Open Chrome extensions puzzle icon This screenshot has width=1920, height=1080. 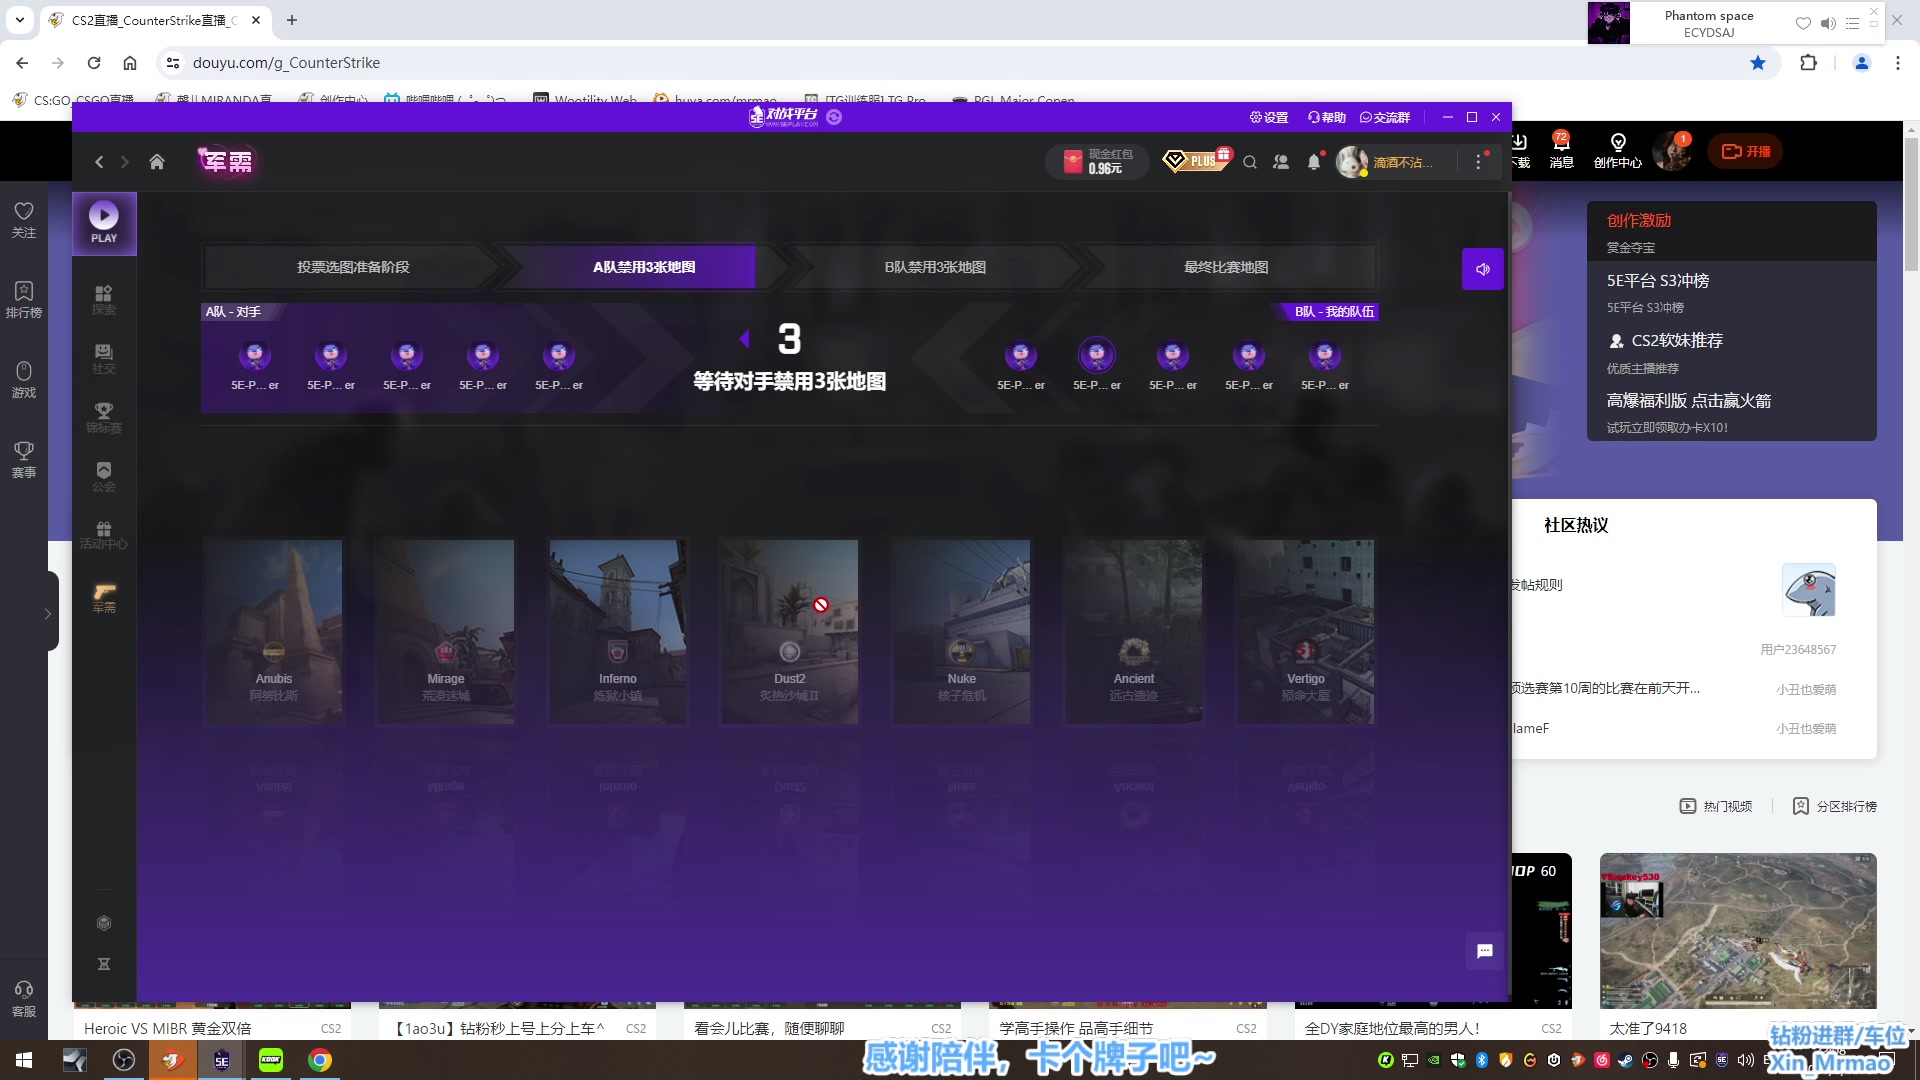click(x=1808, y=63)
